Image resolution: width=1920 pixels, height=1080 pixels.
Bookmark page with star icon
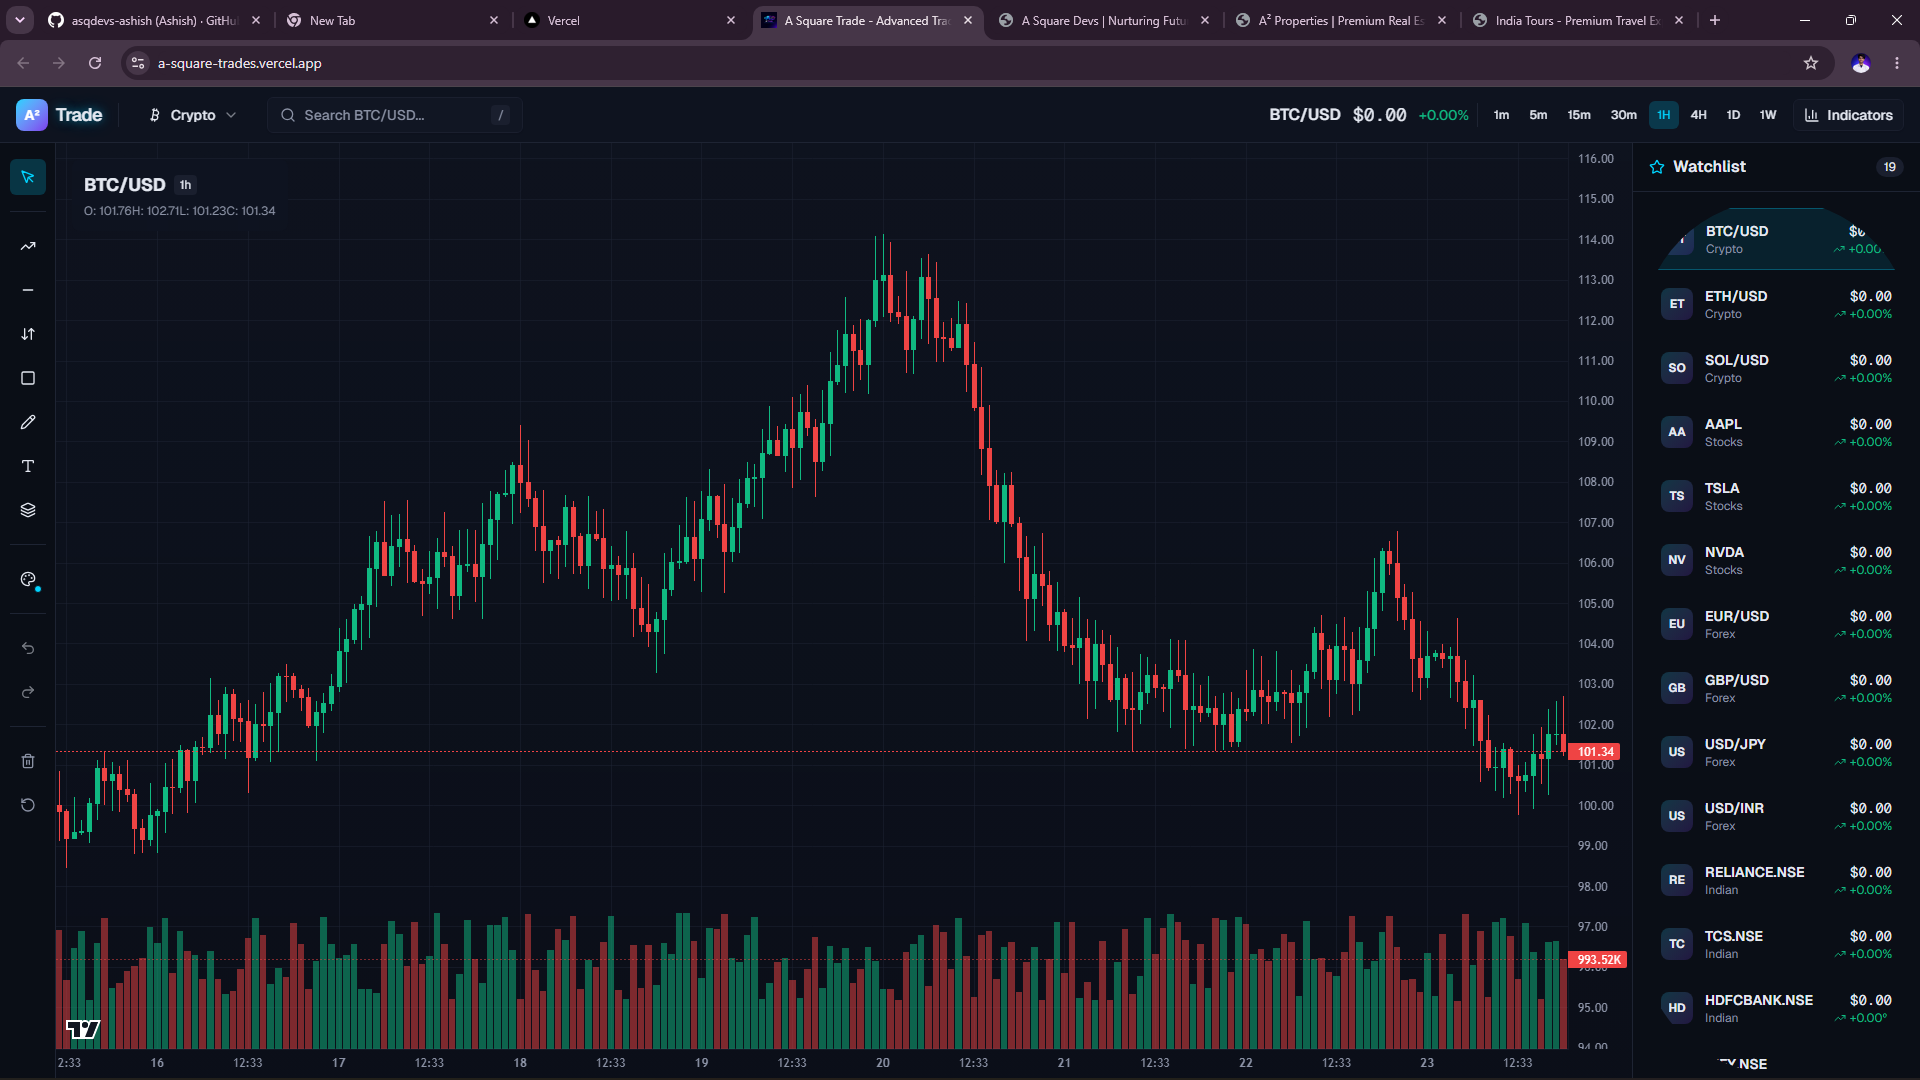tap(1811, 63)
